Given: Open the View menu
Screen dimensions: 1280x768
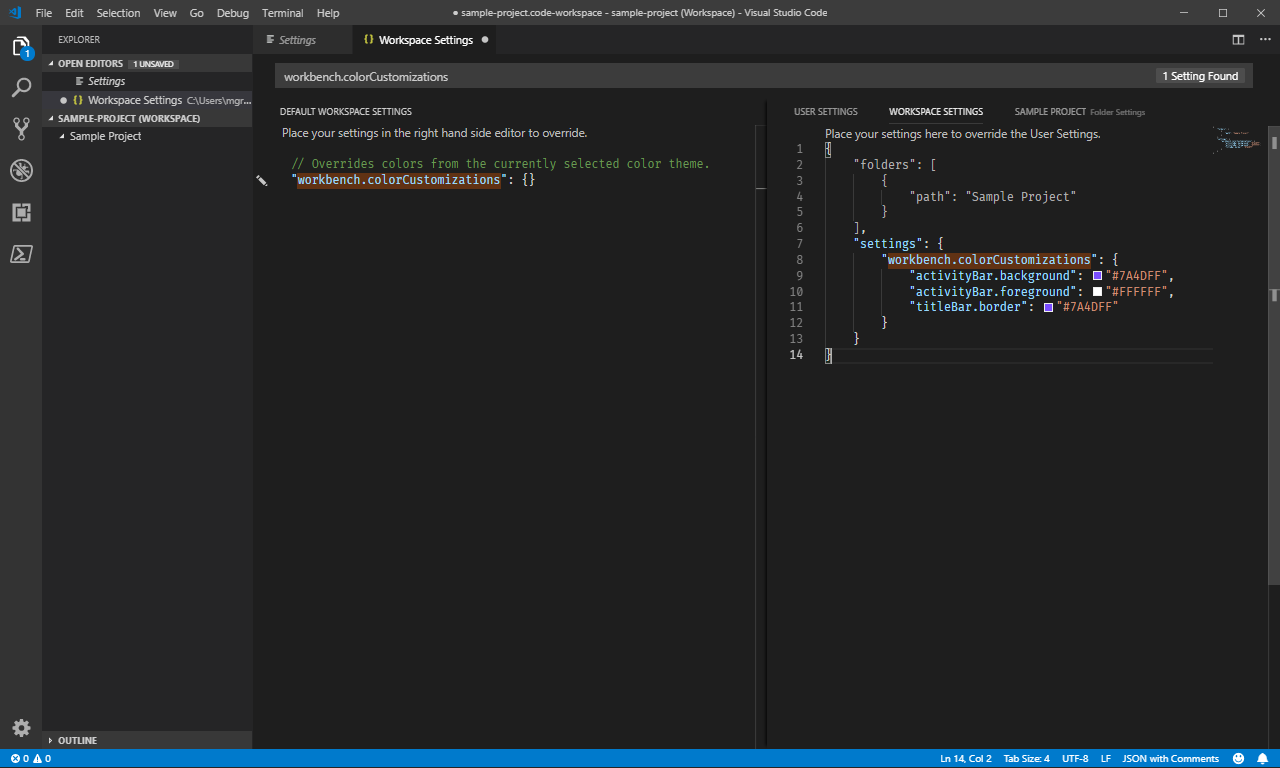Looking at the screenshot, I should 165,13.
